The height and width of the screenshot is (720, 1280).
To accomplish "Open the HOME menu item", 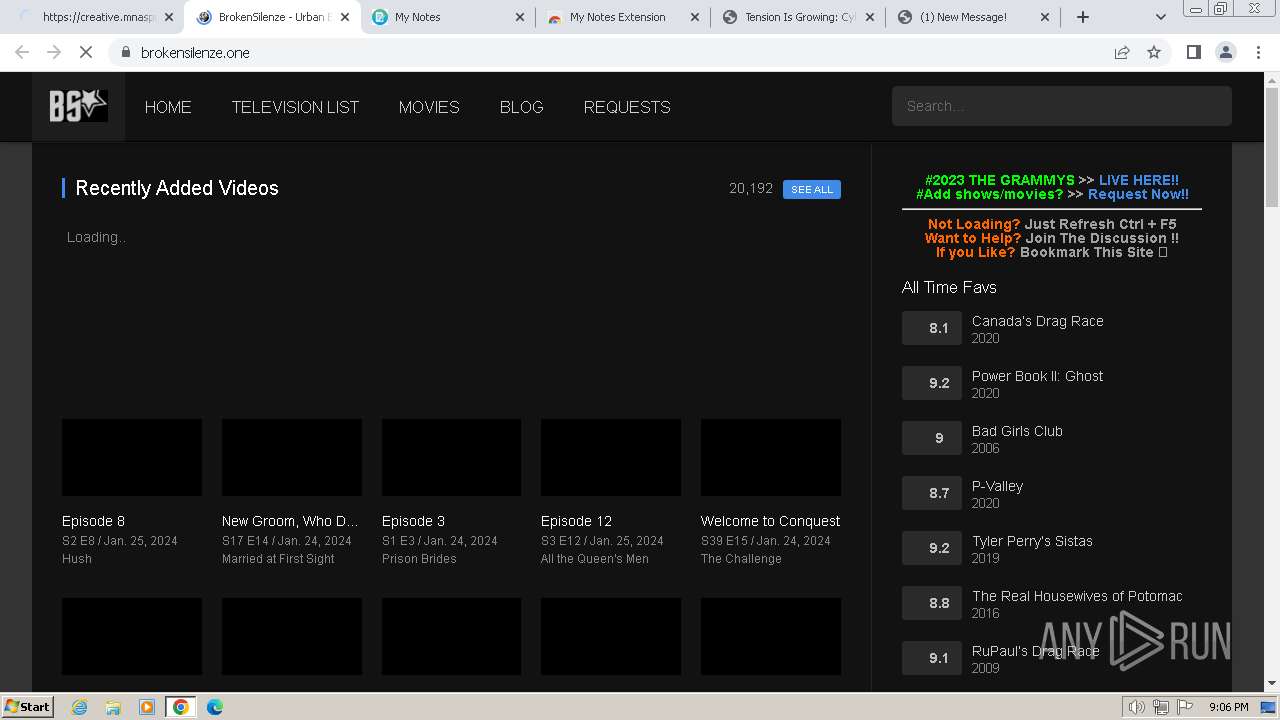I will [x=168, y=107].
